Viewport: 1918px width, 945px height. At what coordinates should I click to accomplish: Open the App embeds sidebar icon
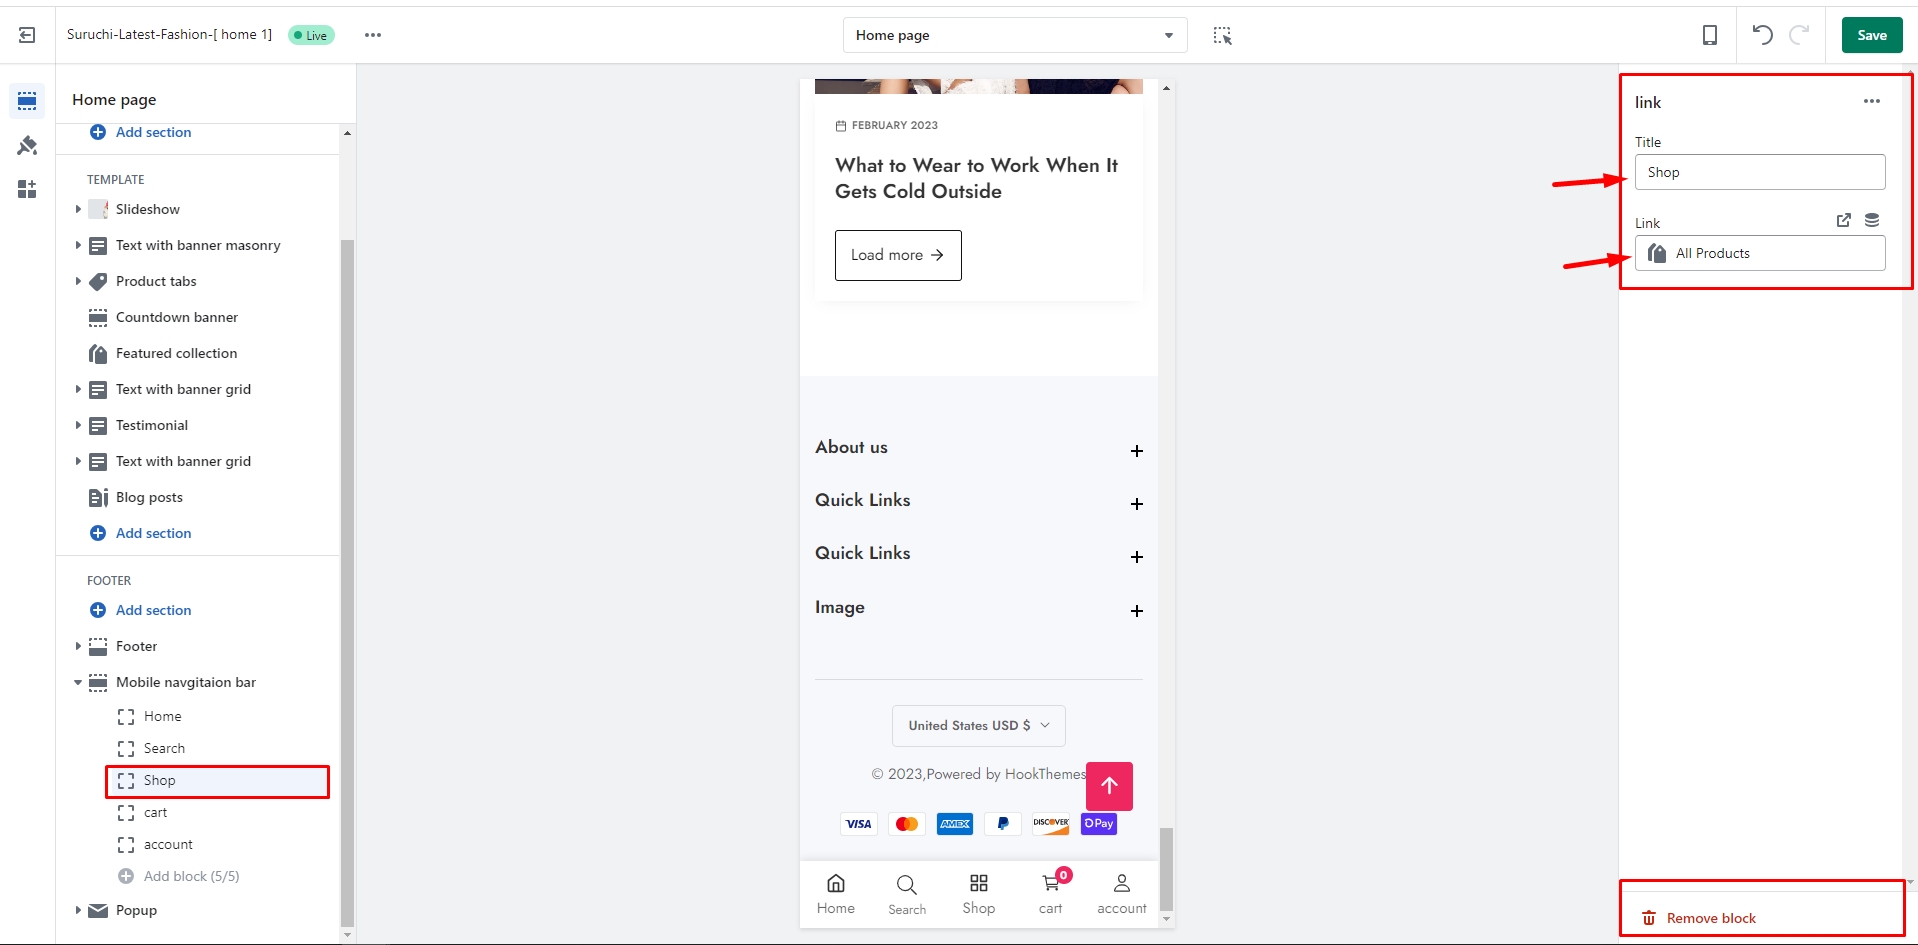click(27, 189)
